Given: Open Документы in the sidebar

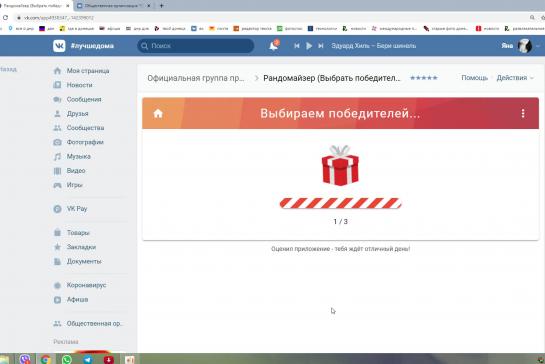Looking at the screenshot, I should (x=84, y=261).
